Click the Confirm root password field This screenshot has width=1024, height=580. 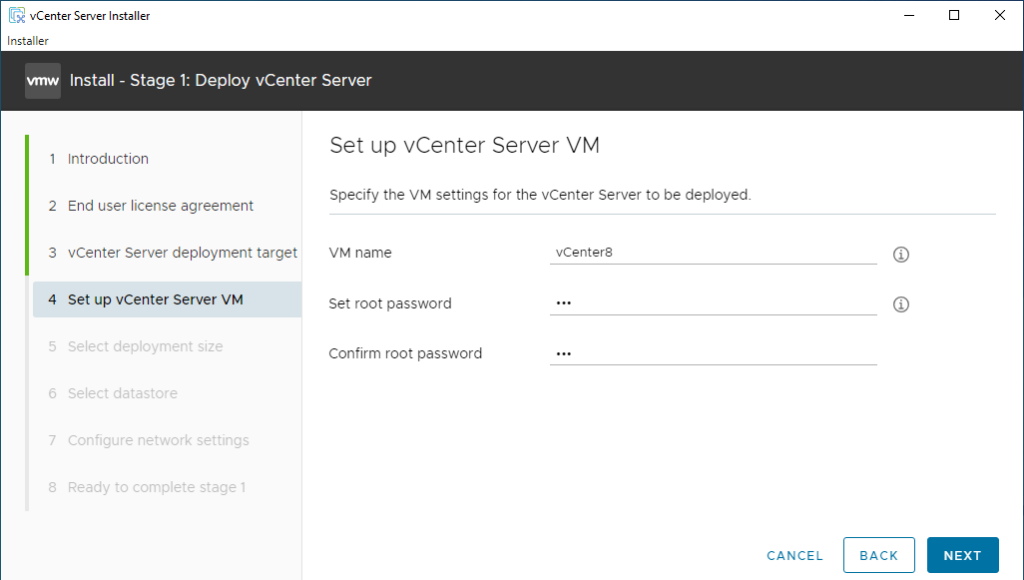click(x=710, y=352)
